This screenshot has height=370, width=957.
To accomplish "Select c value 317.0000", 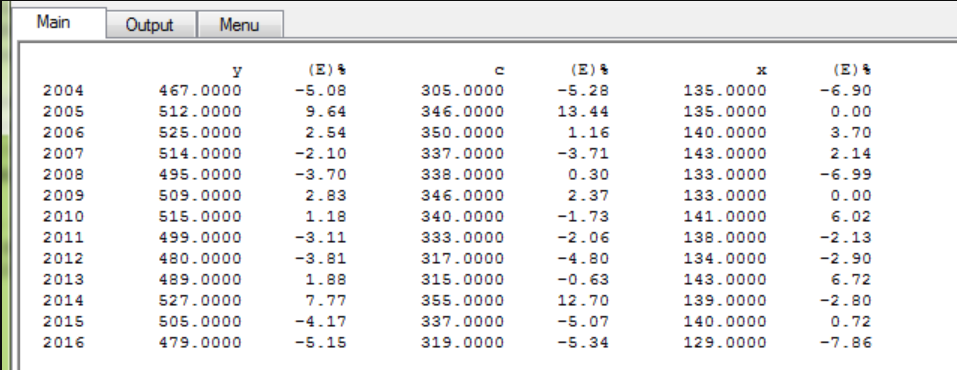I will [x=463, y=259].
